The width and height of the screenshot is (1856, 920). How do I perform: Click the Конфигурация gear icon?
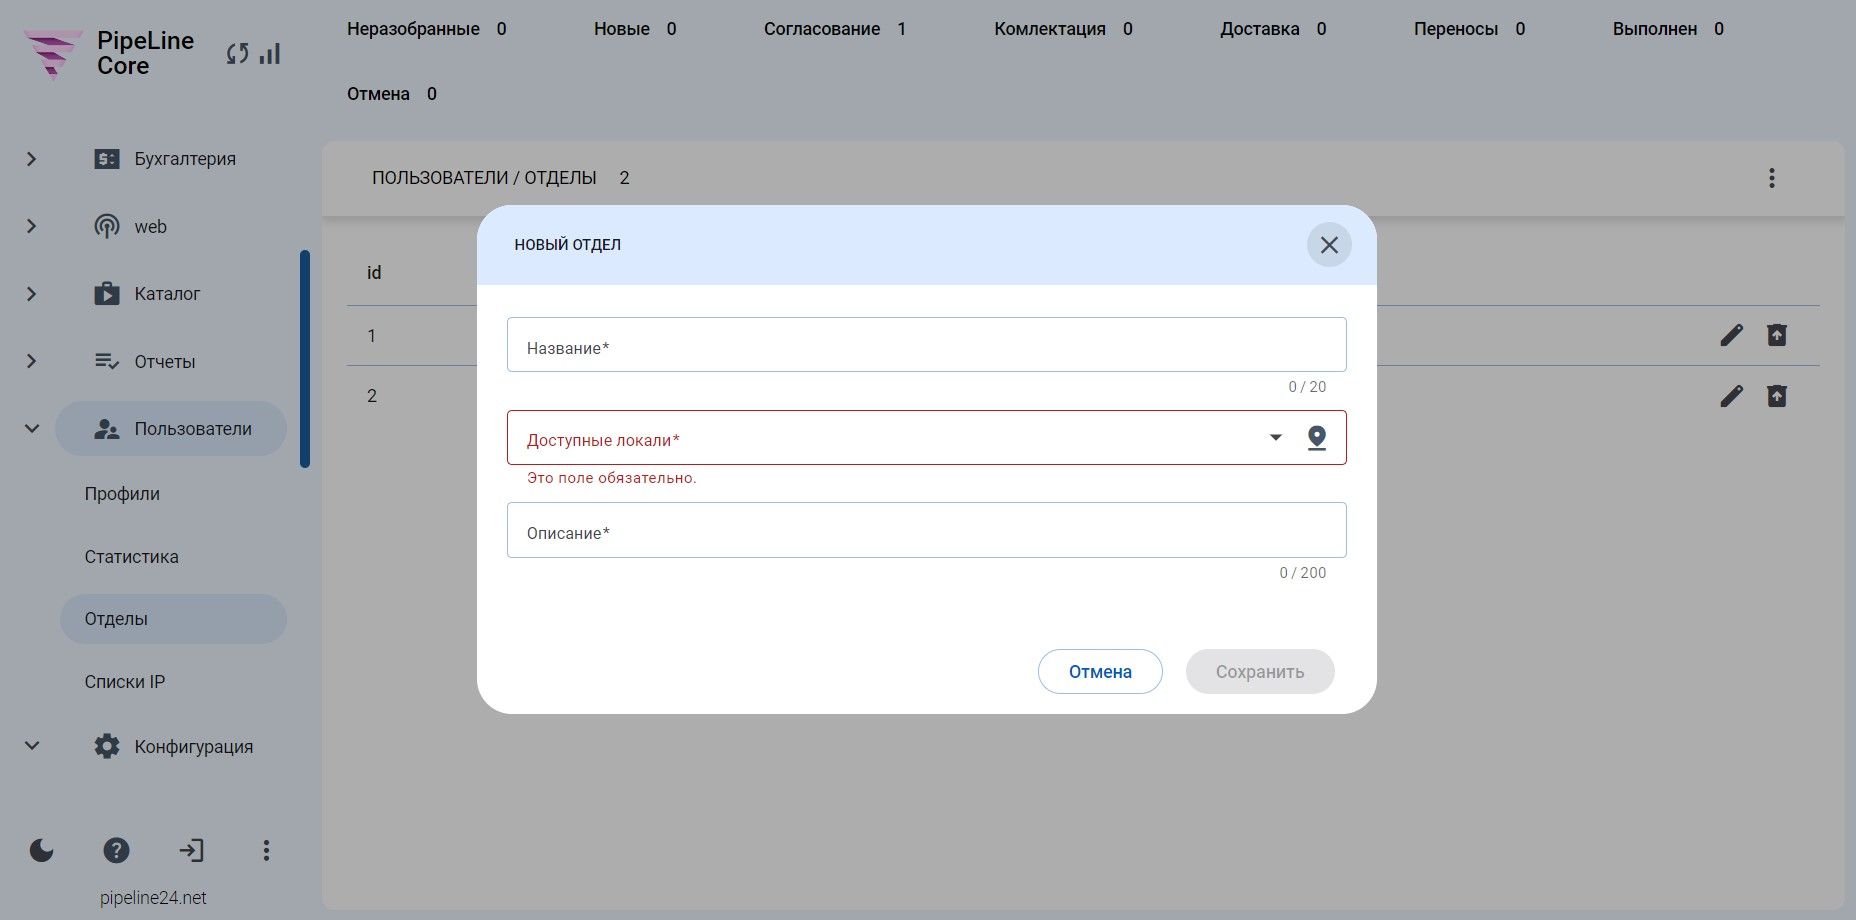[107, 747]
